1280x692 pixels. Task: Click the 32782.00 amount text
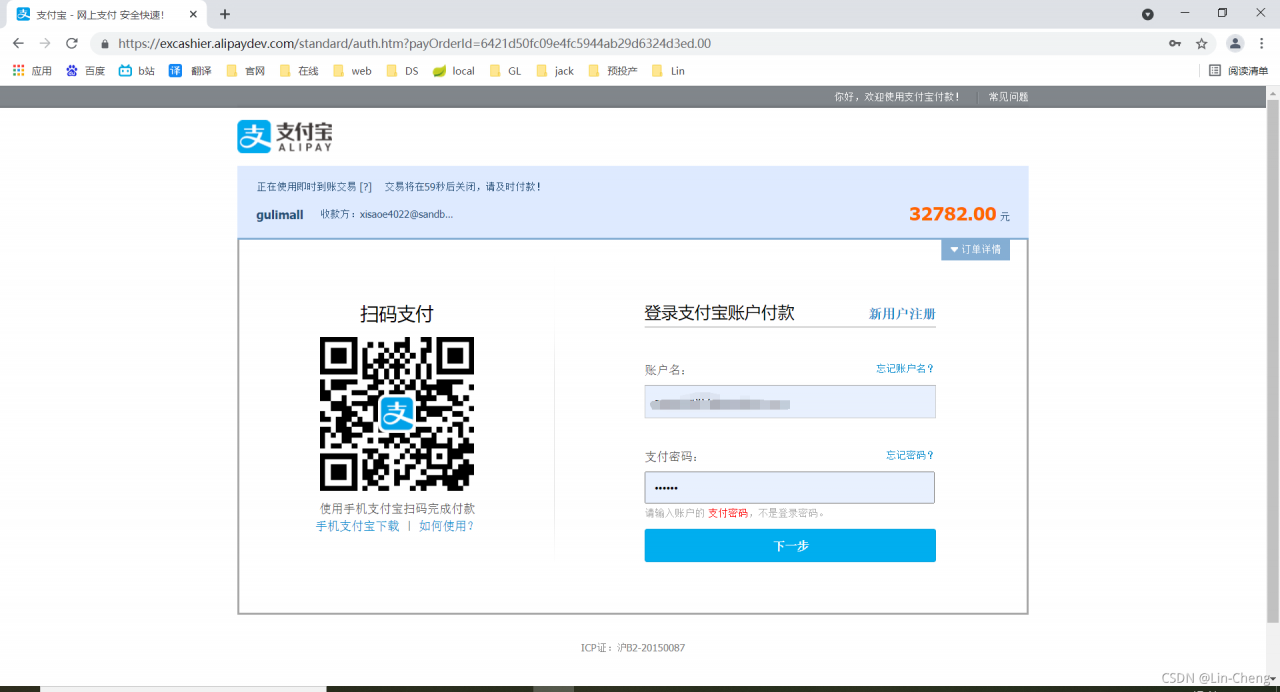[x=953, y=214]
